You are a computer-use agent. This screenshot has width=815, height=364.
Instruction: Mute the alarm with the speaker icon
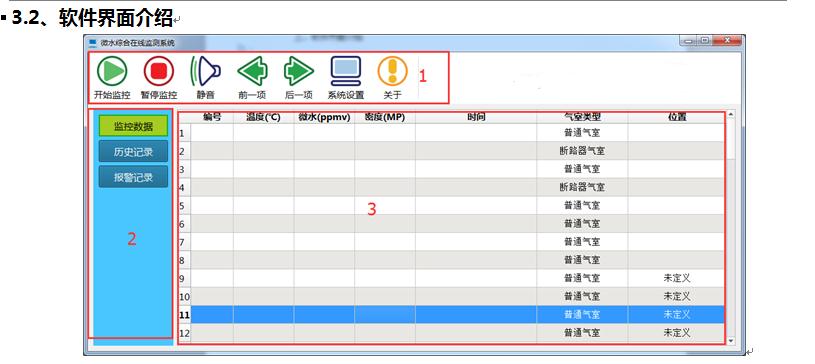pos(205,71)
